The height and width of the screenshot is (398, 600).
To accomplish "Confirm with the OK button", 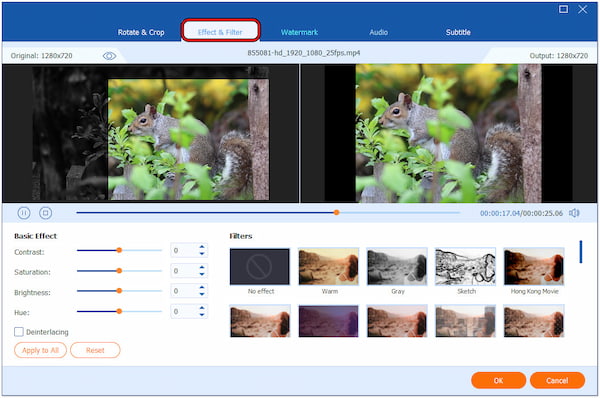I will pos(498,380).
